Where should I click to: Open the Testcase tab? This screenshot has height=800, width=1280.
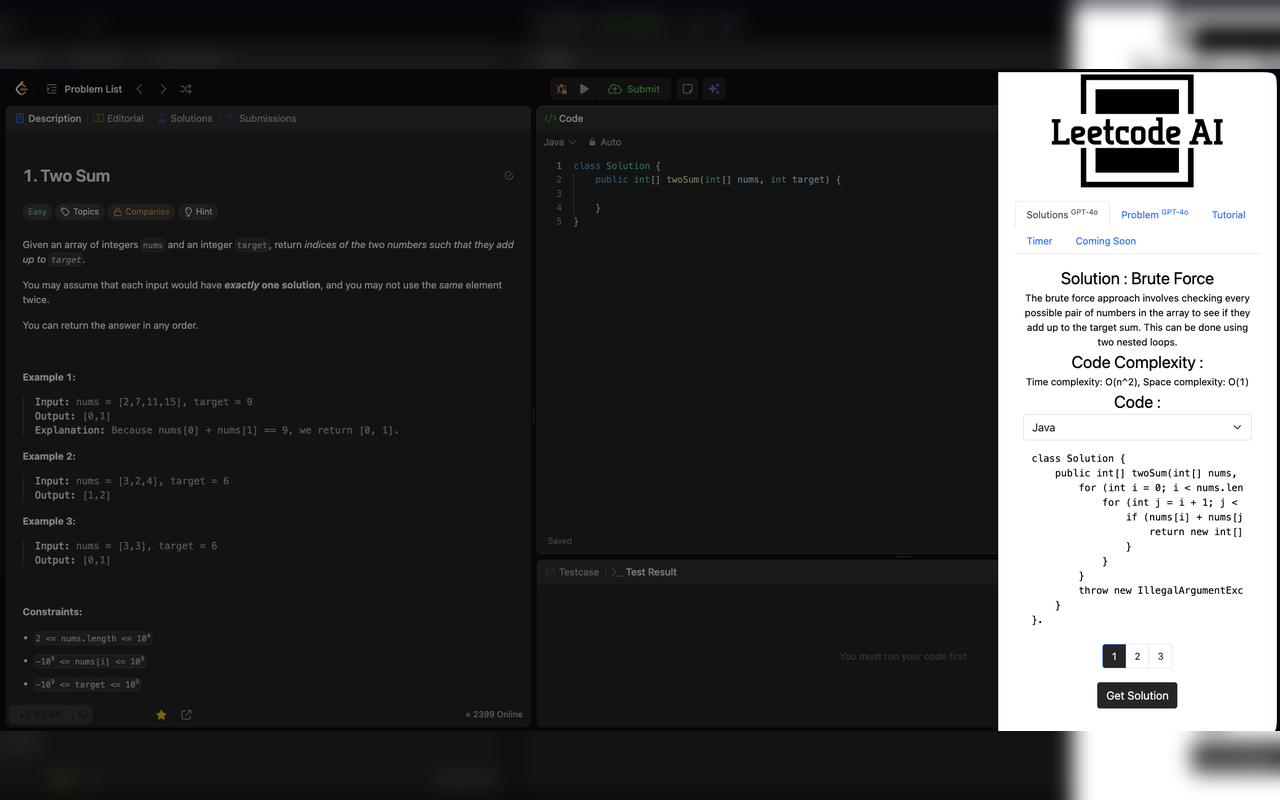point(573,572)
